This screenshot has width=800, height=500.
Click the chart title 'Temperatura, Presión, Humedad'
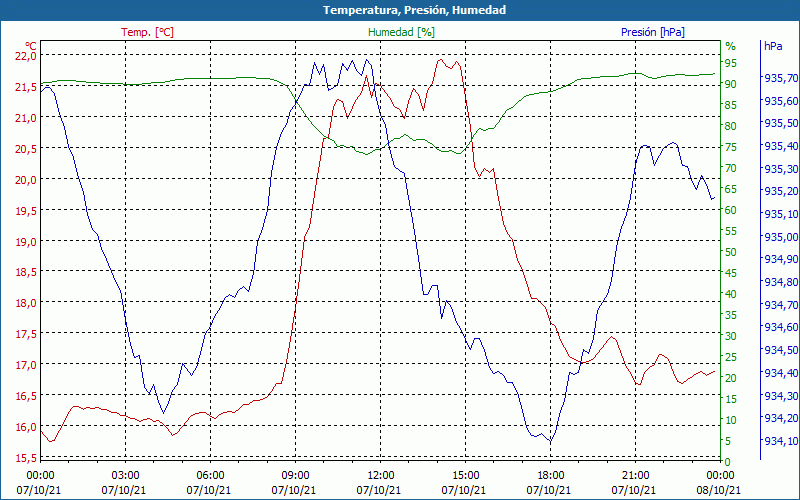point(414,10)
